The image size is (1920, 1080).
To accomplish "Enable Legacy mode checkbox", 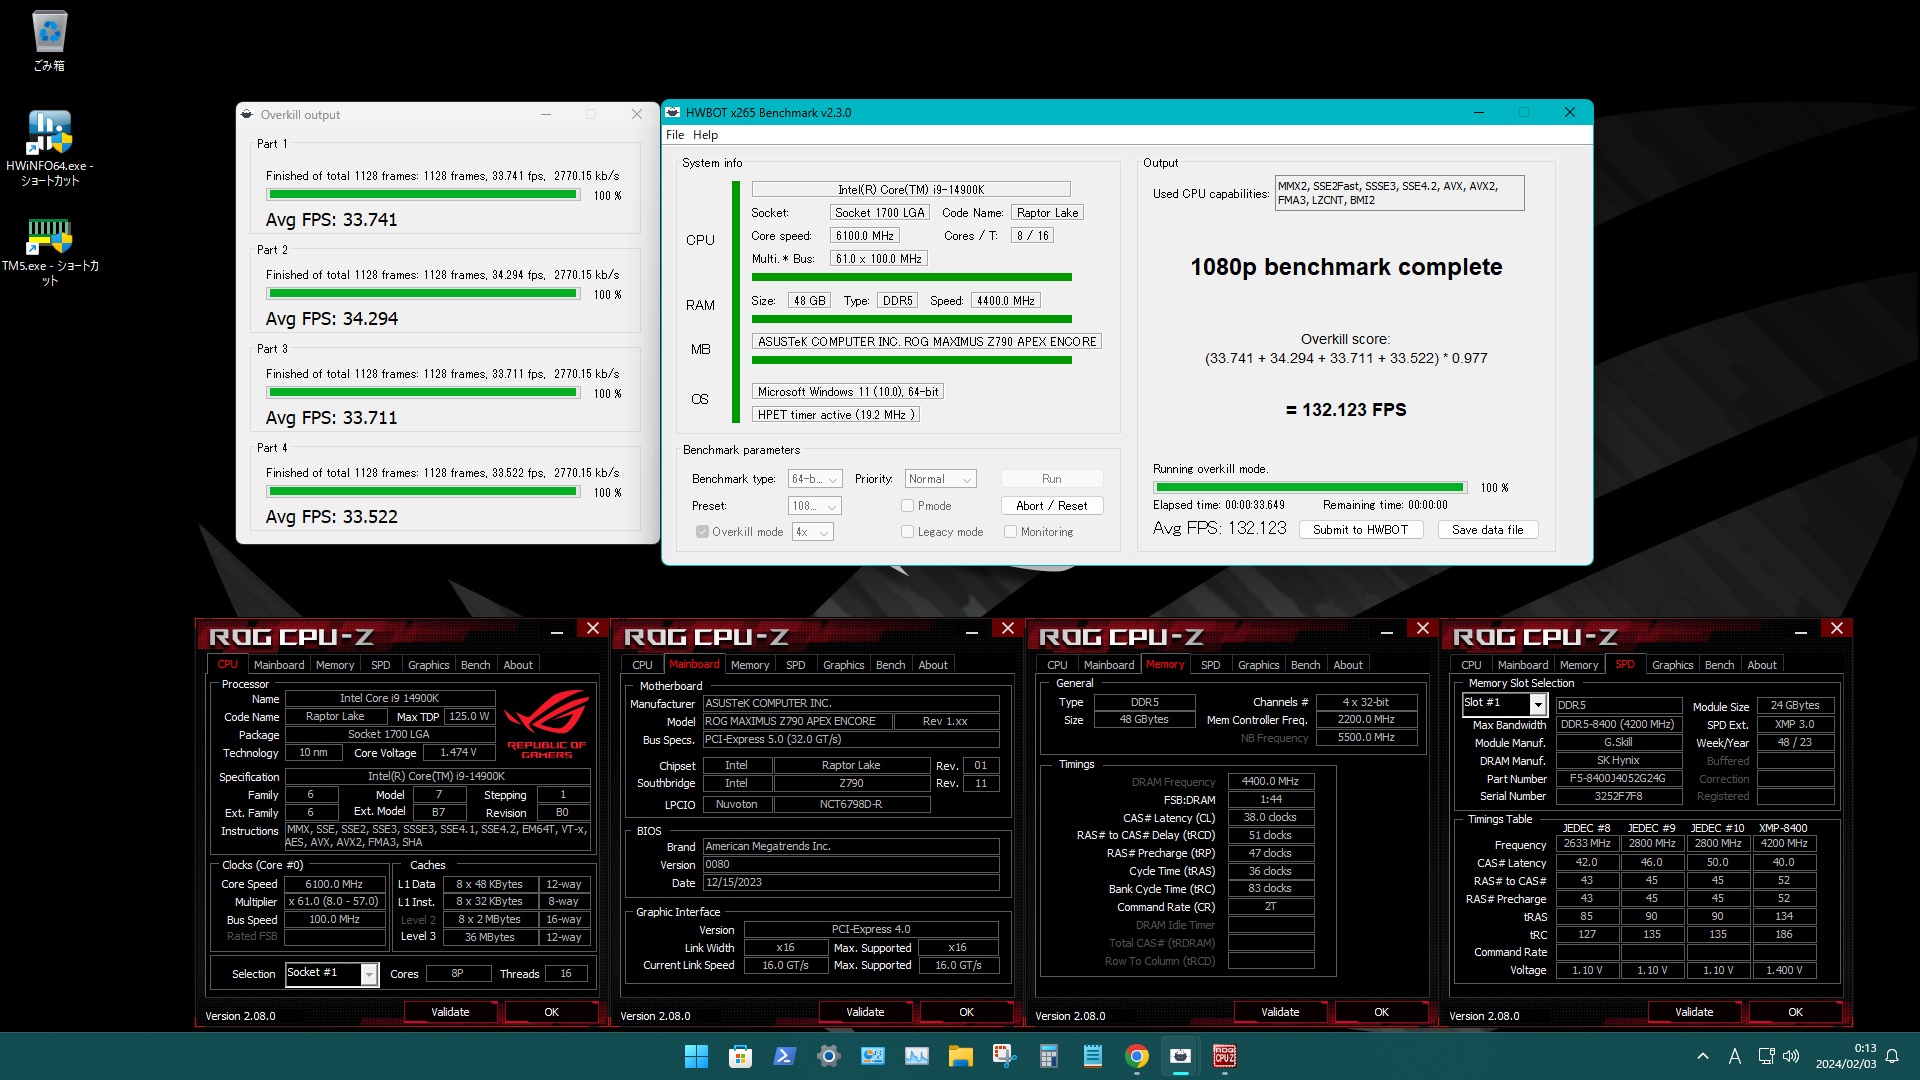I will click(x=907, y=532).
